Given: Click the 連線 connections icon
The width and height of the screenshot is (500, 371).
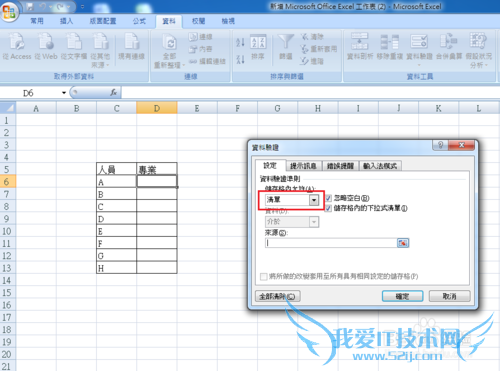Looking at the screenshot, I should pos(193,36).
